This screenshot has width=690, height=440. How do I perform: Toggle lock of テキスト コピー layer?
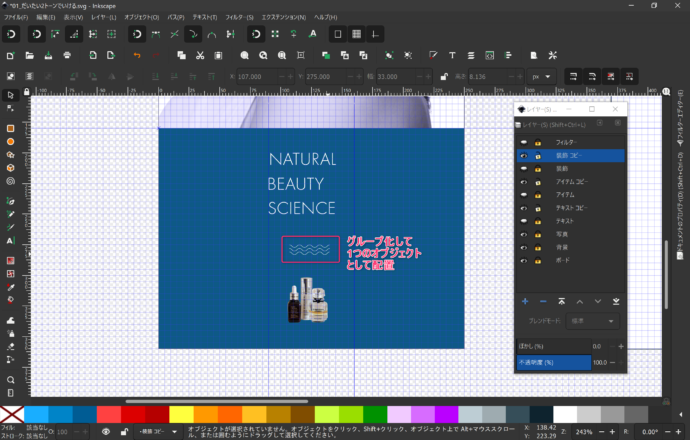[538, 208]
